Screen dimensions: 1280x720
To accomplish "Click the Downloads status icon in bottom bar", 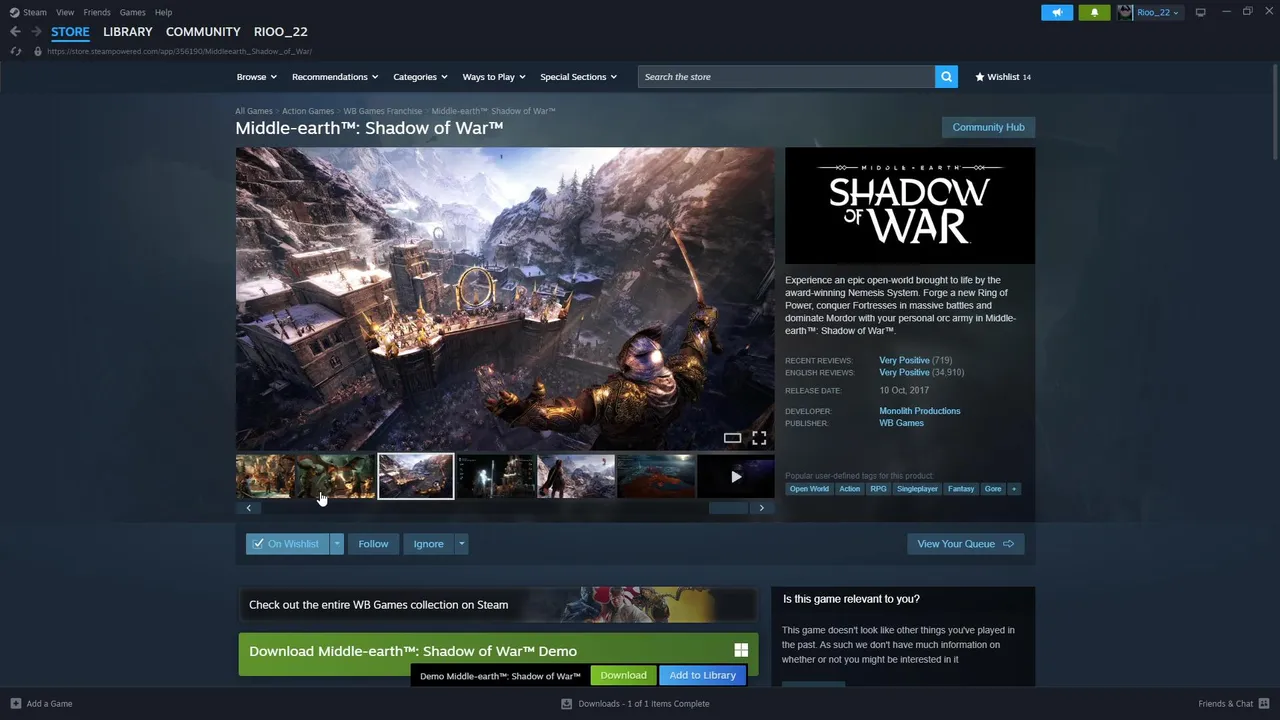I will tap(567, 704).
